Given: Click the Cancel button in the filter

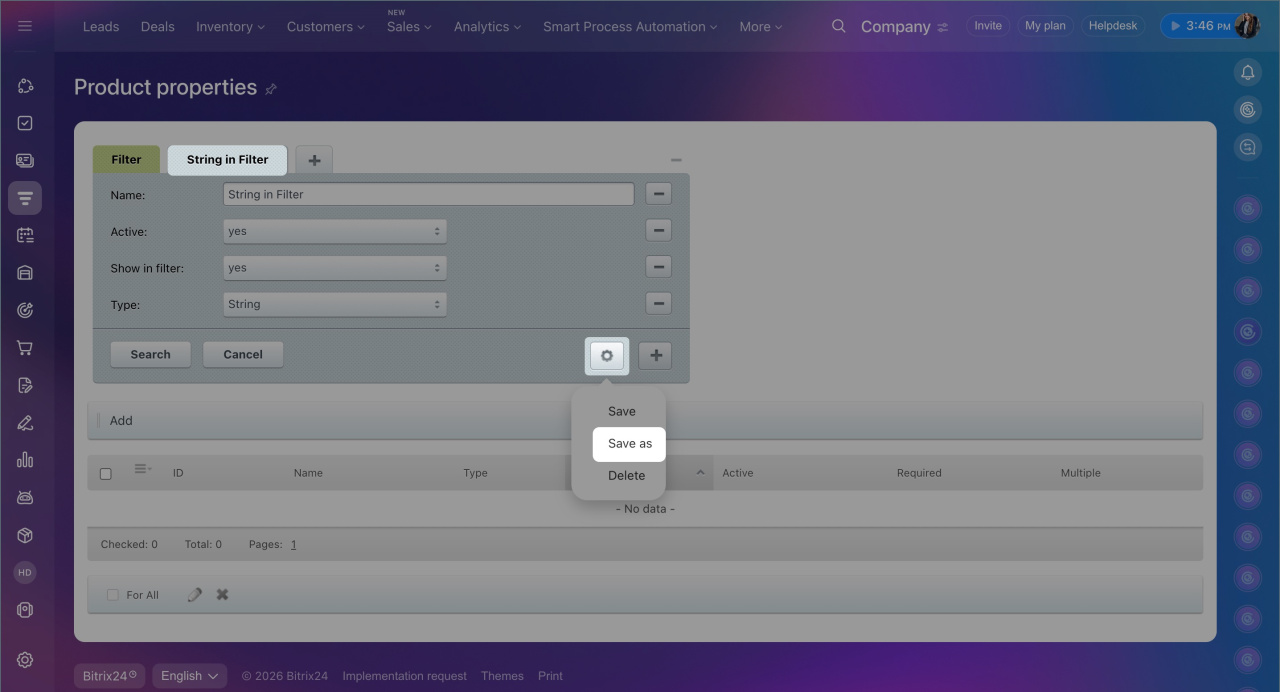Looking at the screenshot, I should pyautogui.click(x=243, y=354).
